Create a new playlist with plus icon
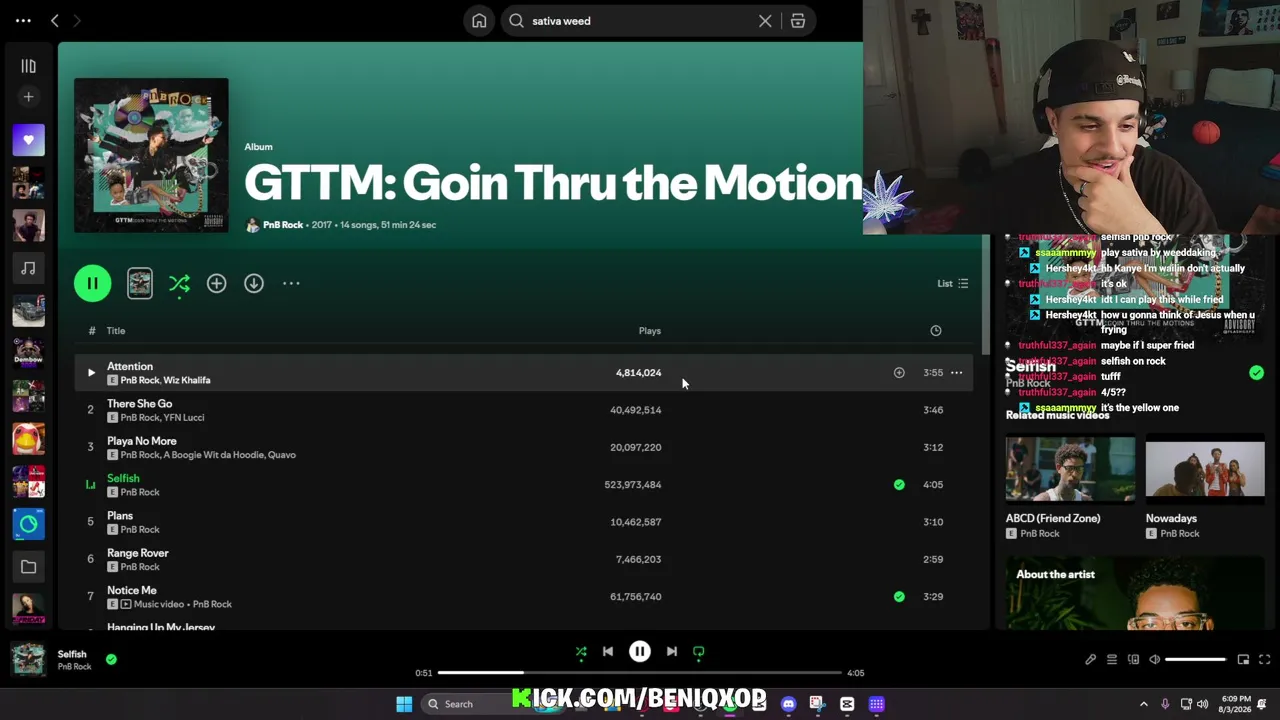Image resolution: width=1280 pixels, height=720 pixels. (x=28, y=97)
